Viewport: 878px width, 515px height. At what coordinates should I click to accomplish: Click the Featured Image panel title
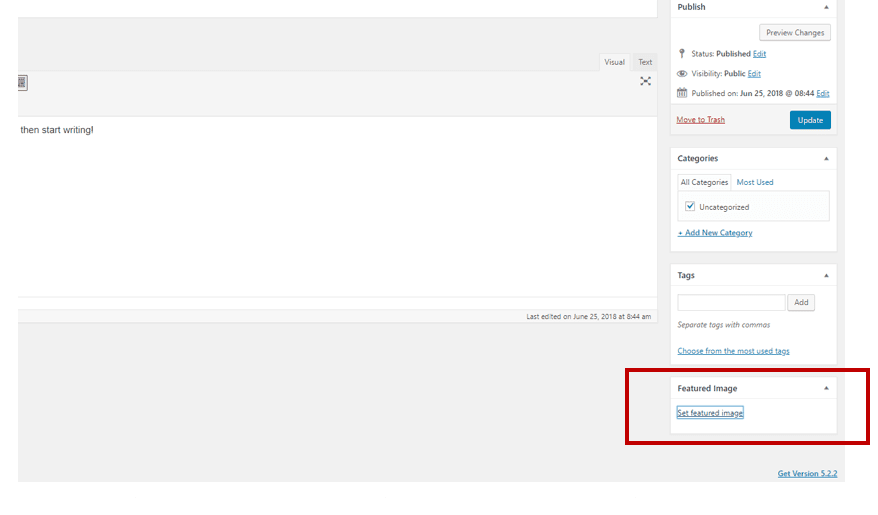[x=707, y=388]
